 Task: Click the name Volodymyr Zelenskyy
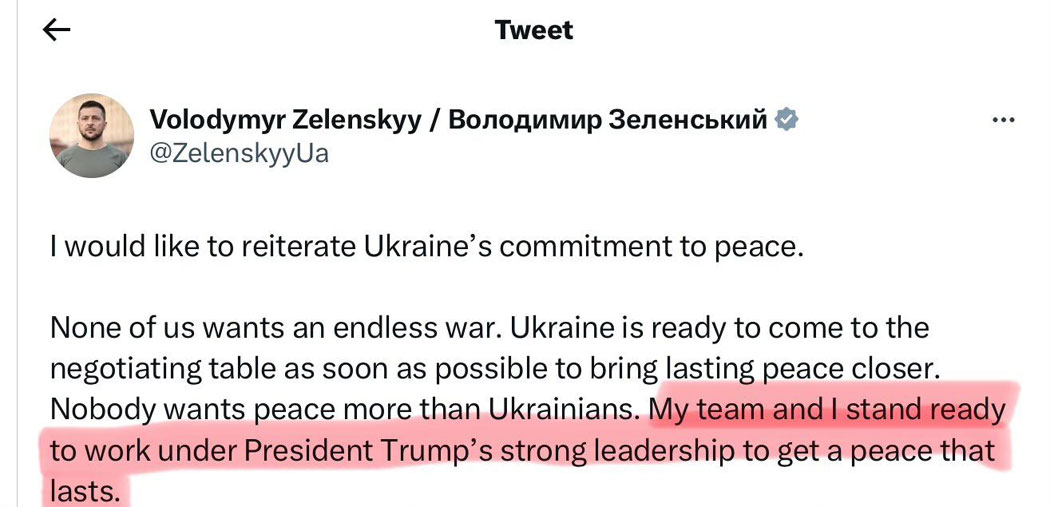[x=285, y=121]
